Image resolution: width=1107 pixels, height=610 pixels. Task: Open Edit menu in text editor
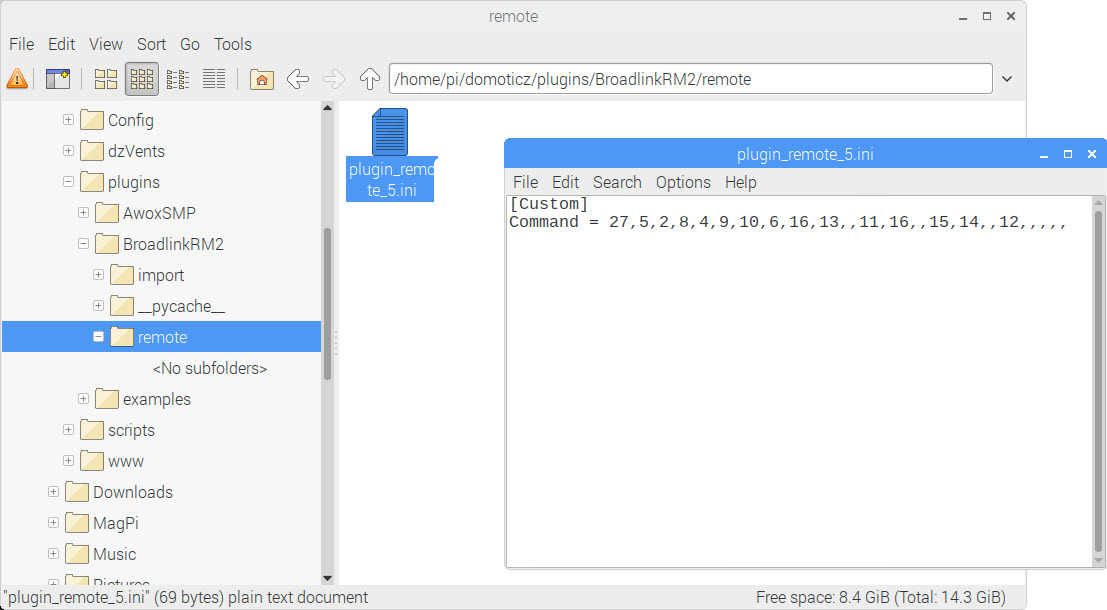566,182
